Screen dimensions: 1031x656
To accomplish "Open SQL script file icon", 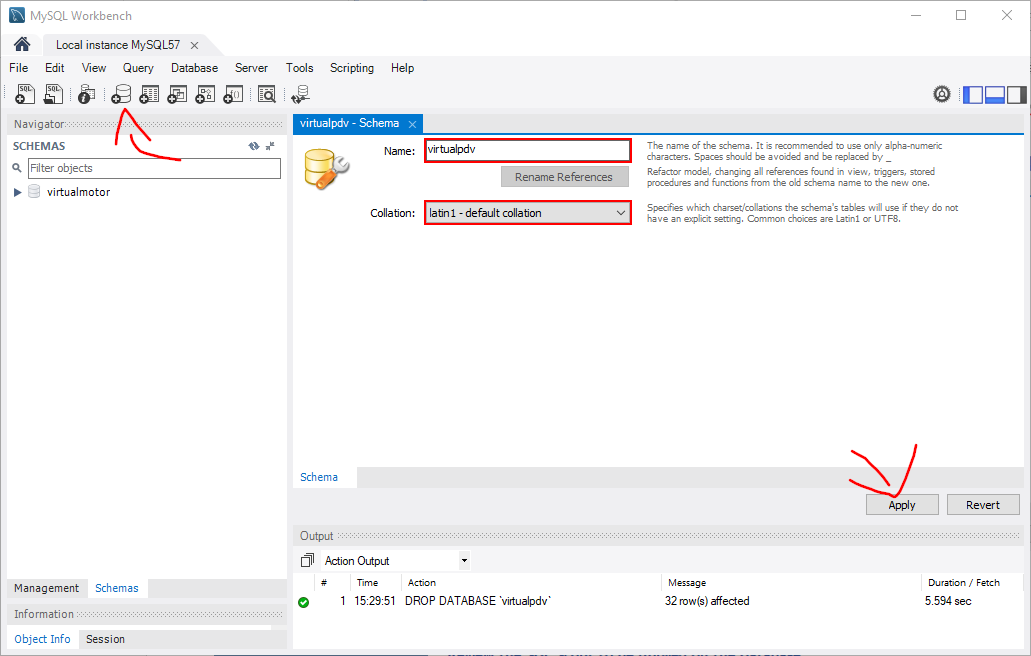I will click(53, 94).
